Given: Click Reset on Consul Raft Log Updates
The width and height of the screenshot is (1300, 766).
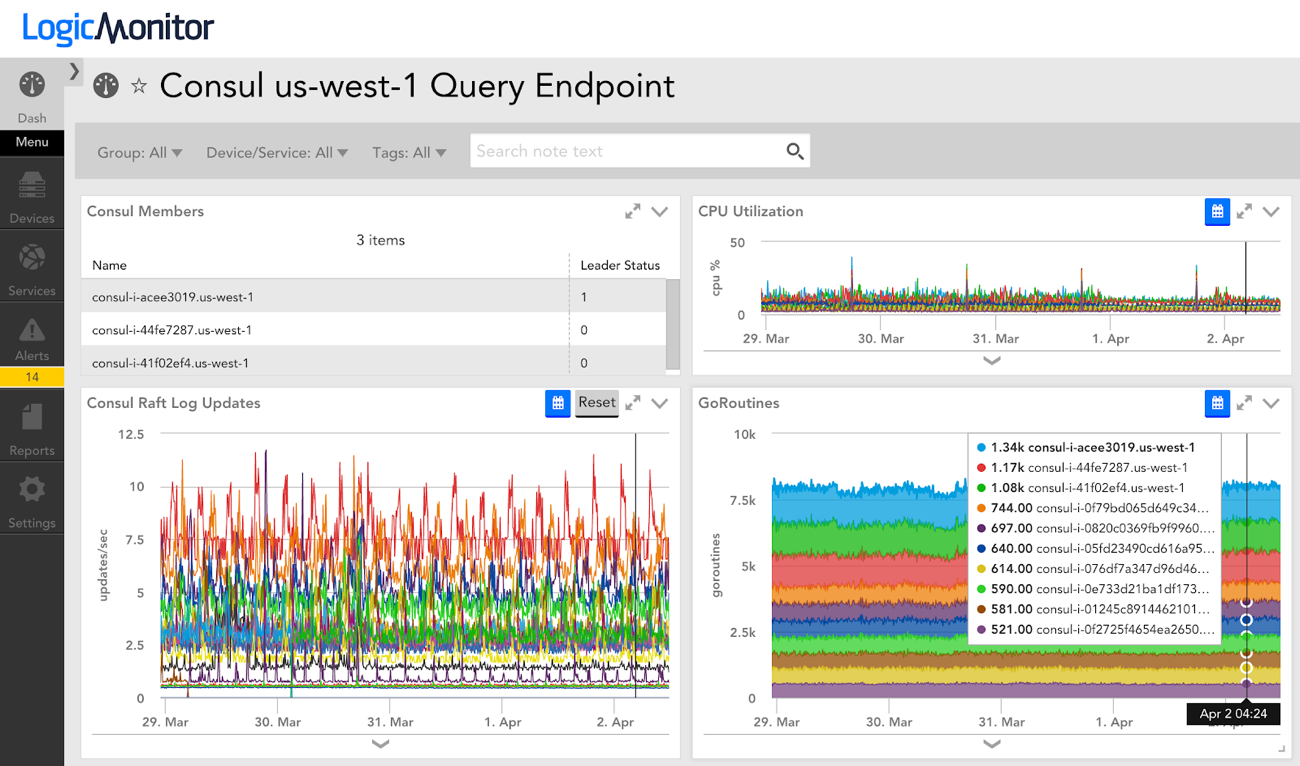Looking at the screenshot, I should 597,403.
